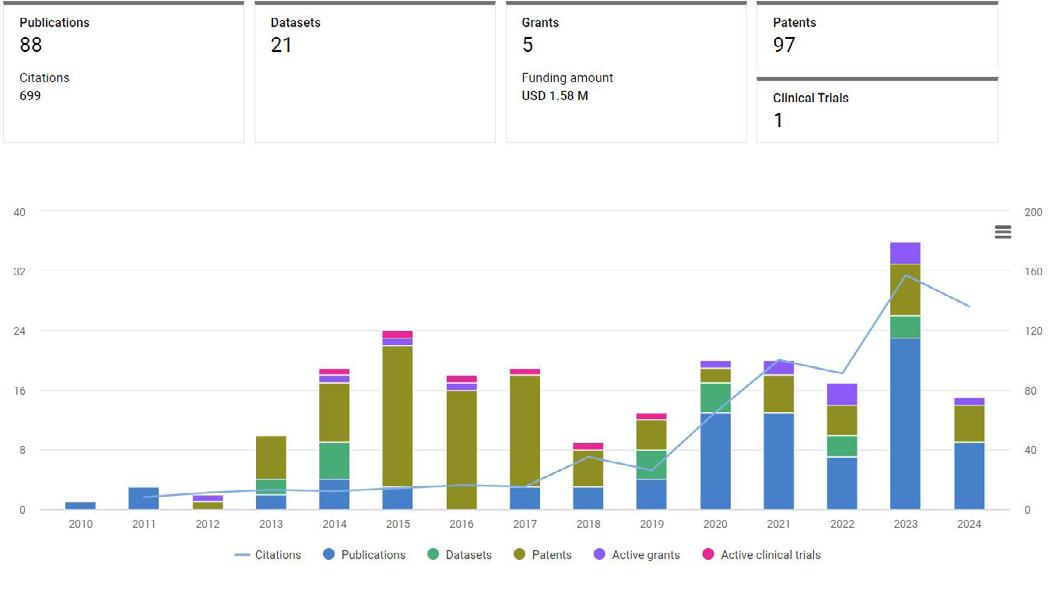Click the 2022 purple active grants segment
The image size is (1049, 599).
[x=842, y=394]
